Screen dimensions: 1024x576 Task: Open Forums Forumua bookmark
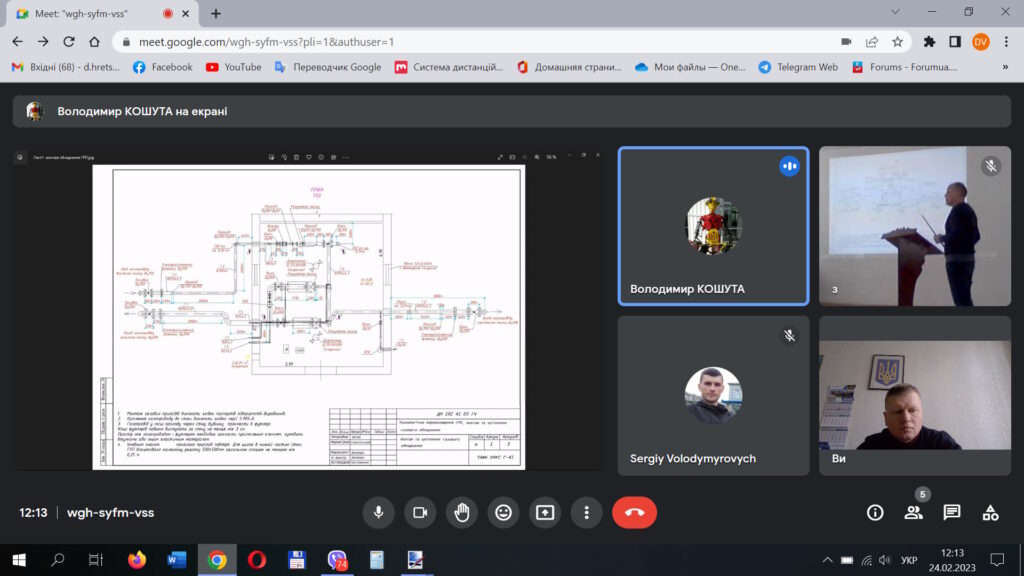coord(905,67)
